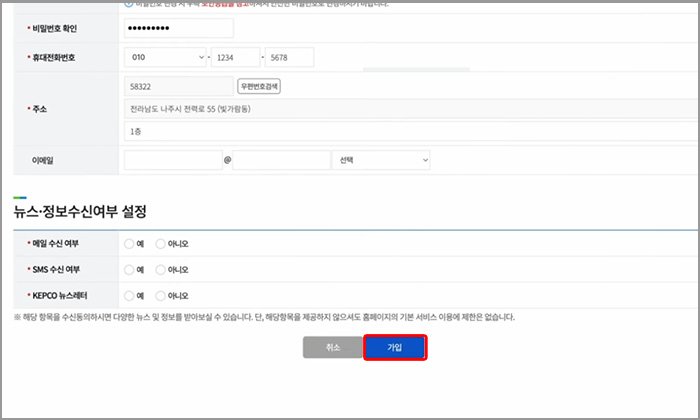Click the 가입 button
700x420 pixels.
[395, 347]
